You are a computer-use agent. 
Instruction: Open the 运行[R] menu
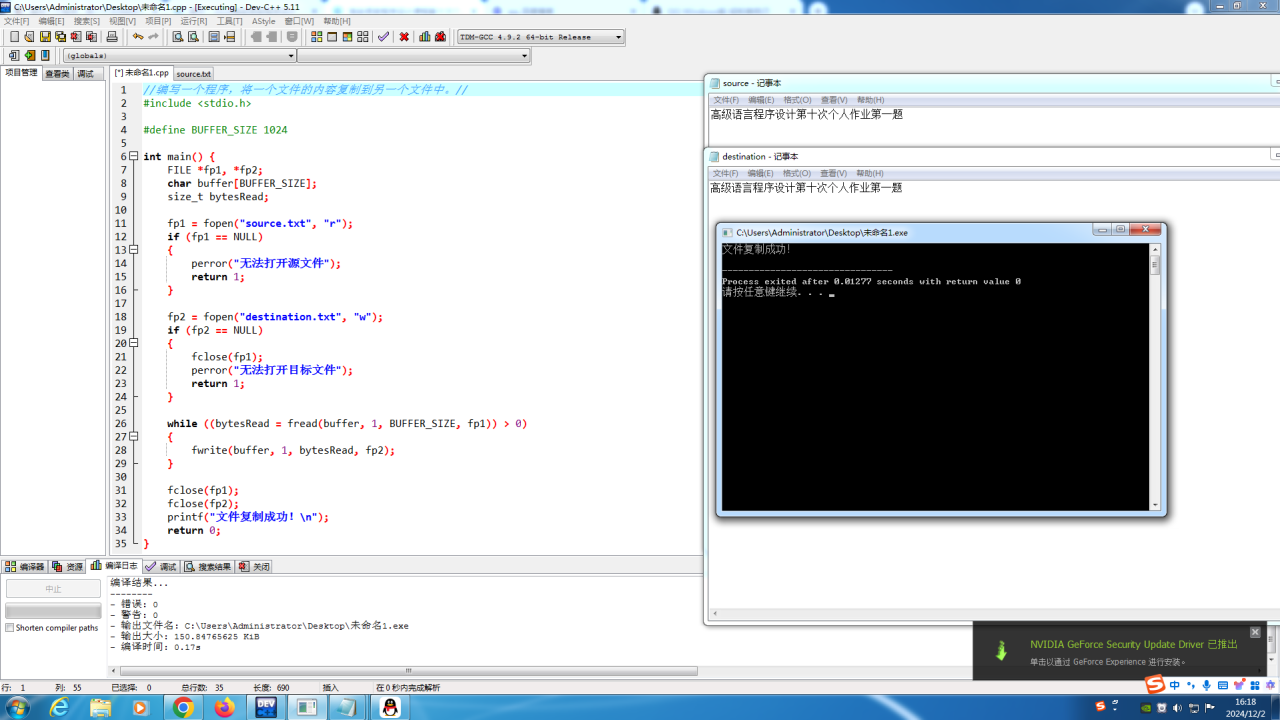[194, 21]
